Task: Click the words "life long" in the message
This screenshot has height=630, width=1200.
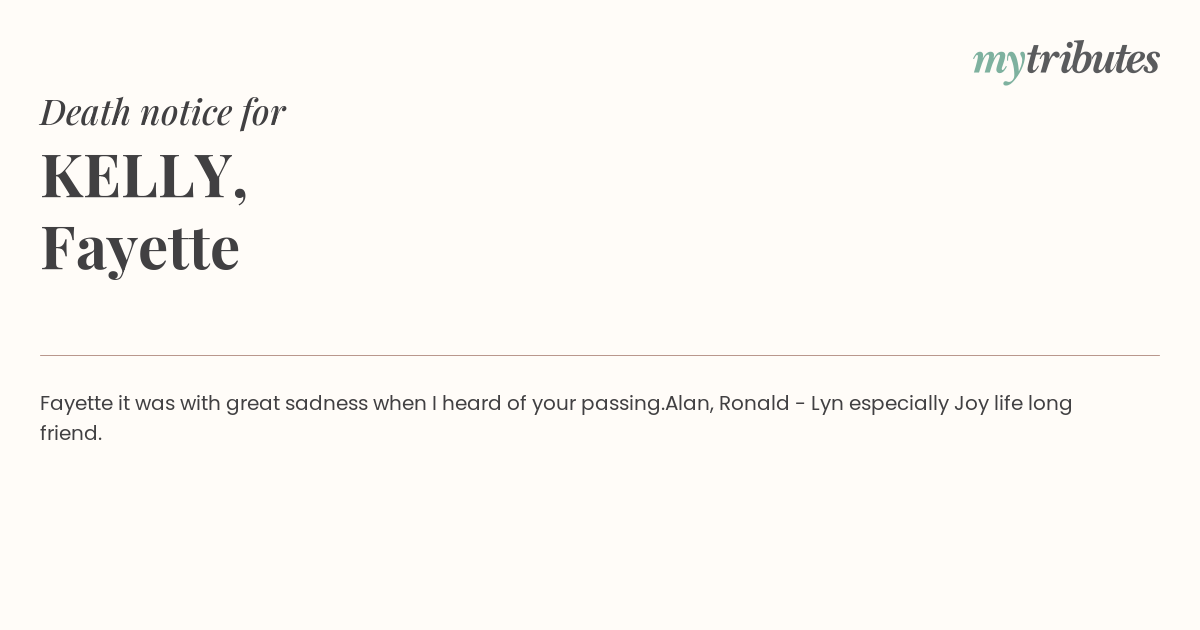Action: 1034,404
